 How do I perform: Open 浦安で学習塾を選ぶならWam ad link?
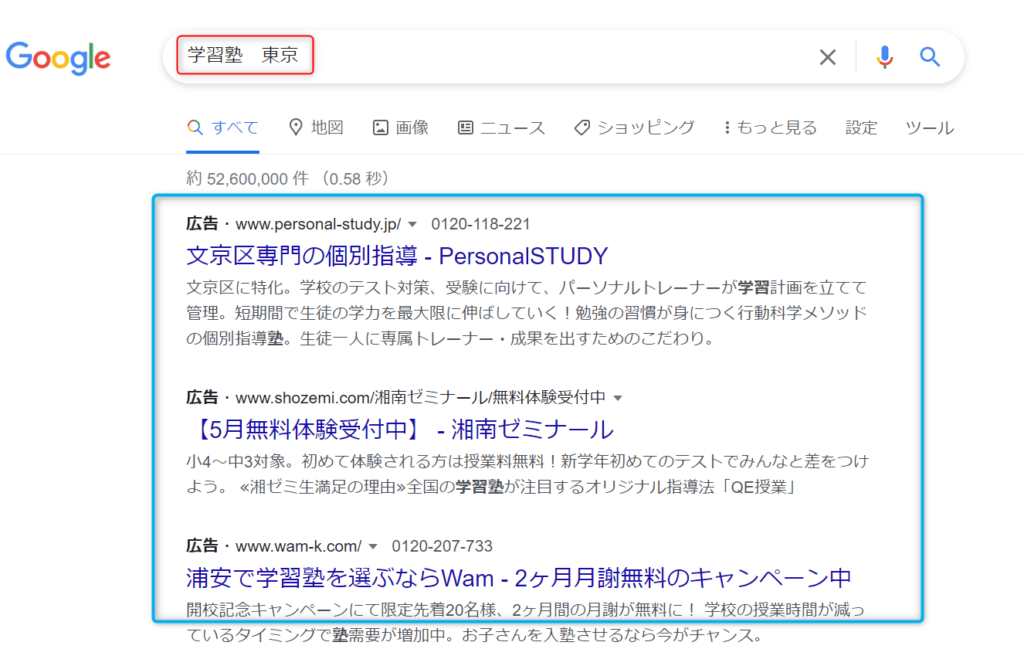tap(519, 578)
